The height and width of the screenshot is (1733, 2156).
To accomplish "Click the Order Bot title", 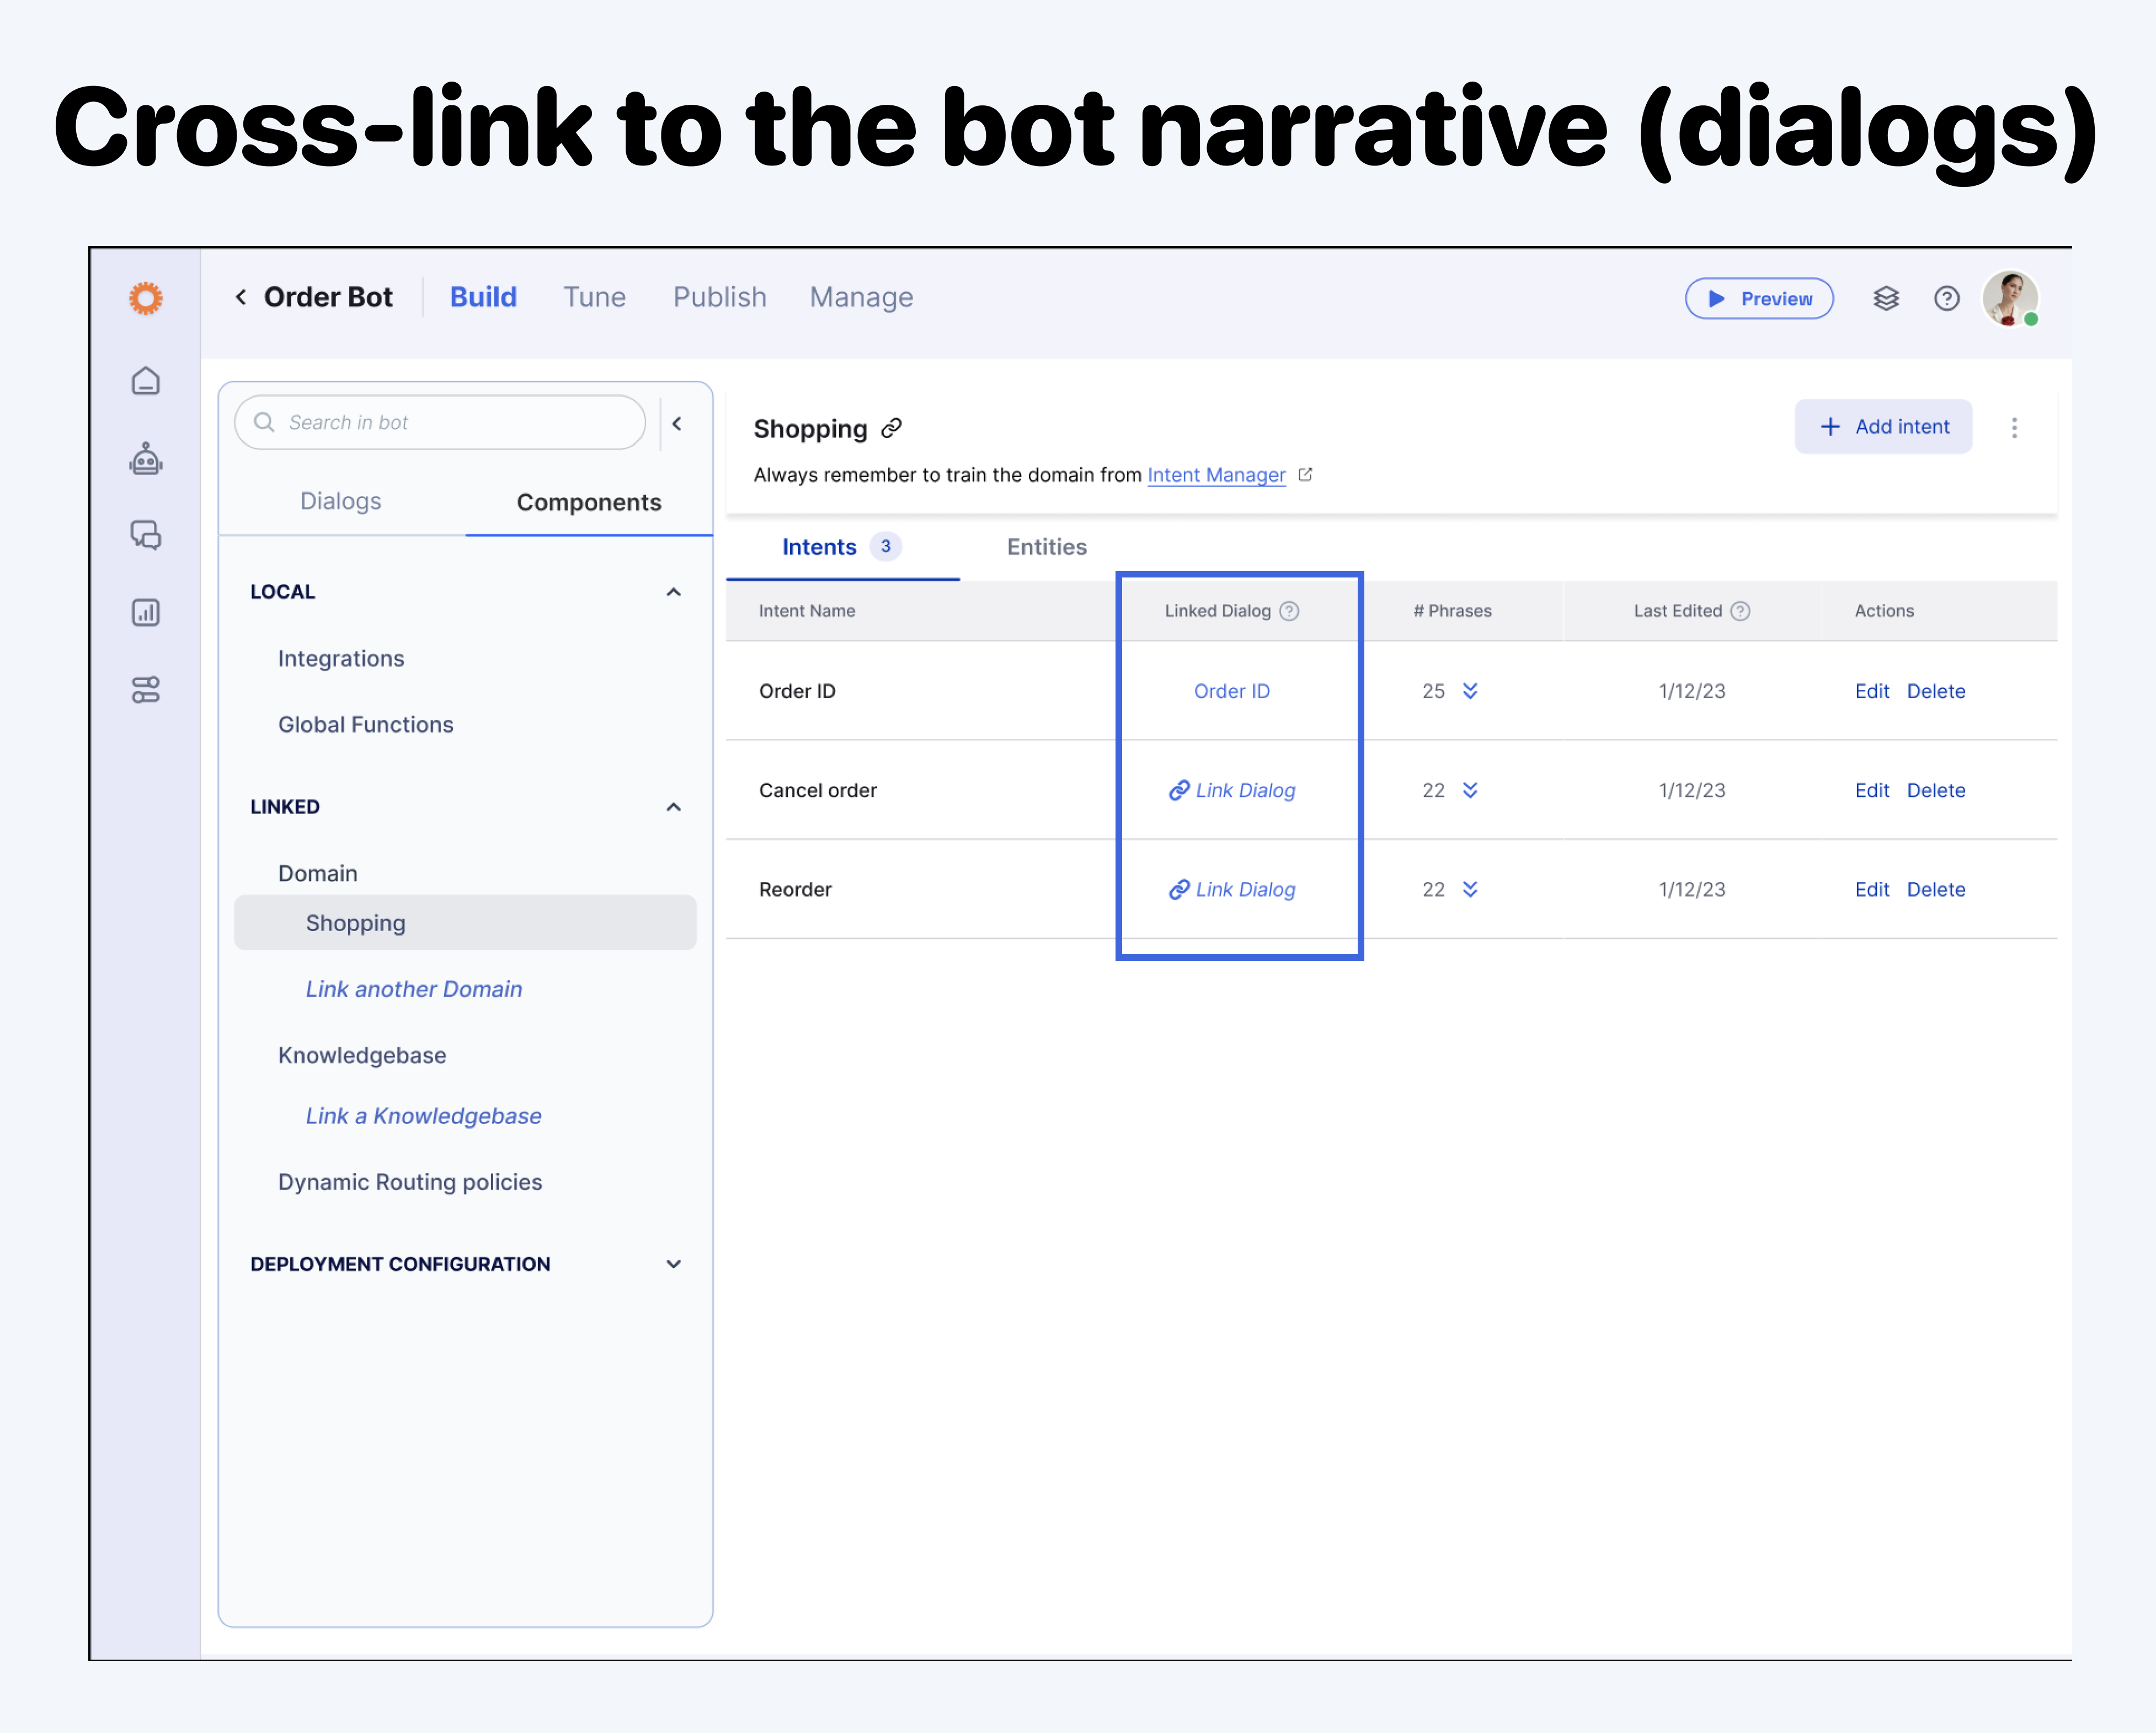I will point(328,297).
